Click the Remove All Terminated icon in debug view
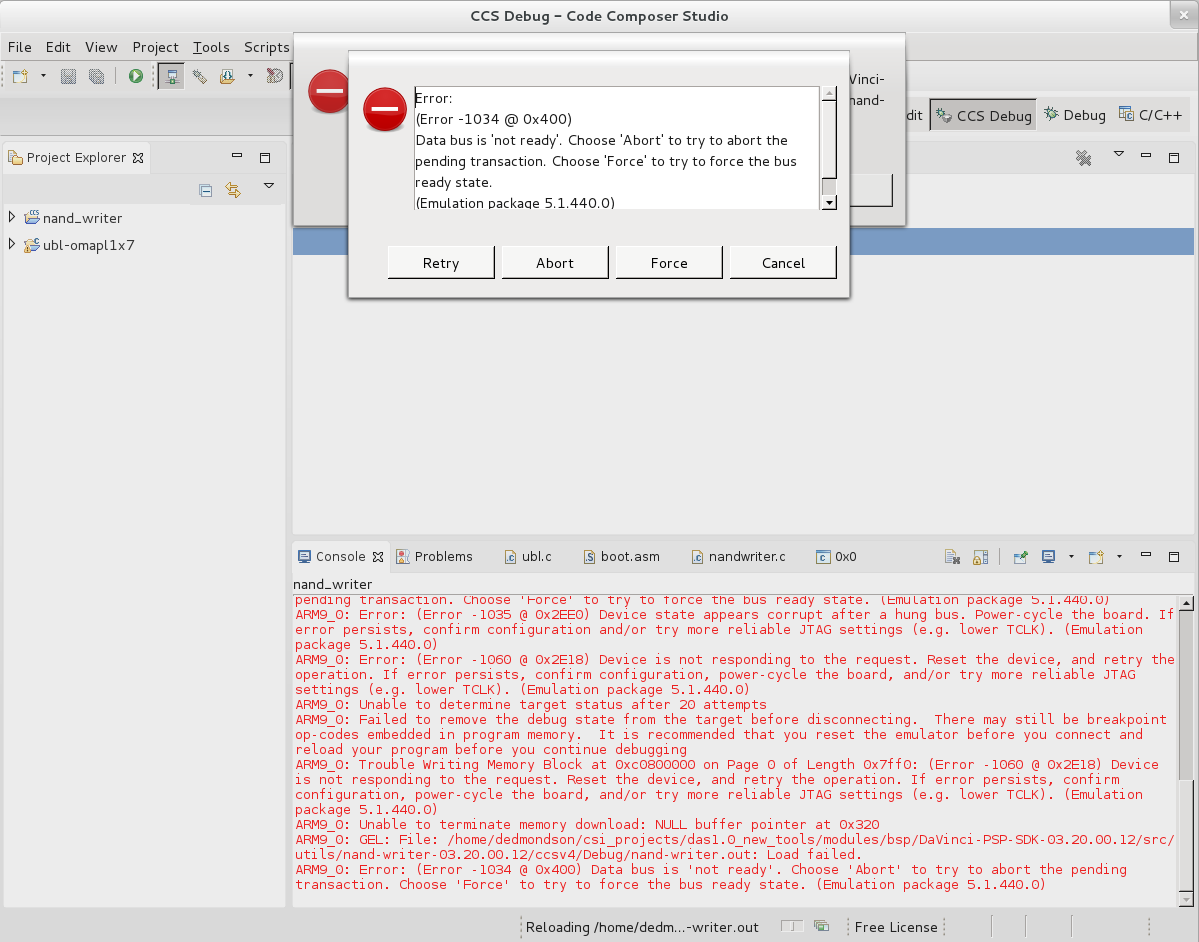Viewport: 1199px width, 942px height. (x=1084, y=158)
